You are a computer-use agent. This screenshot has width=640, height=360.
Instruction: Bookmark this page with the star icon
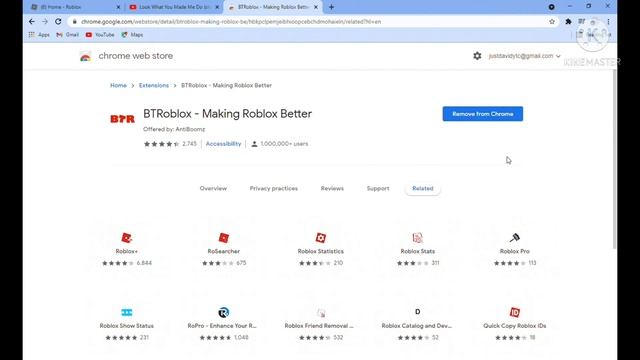tap(552, 22)
